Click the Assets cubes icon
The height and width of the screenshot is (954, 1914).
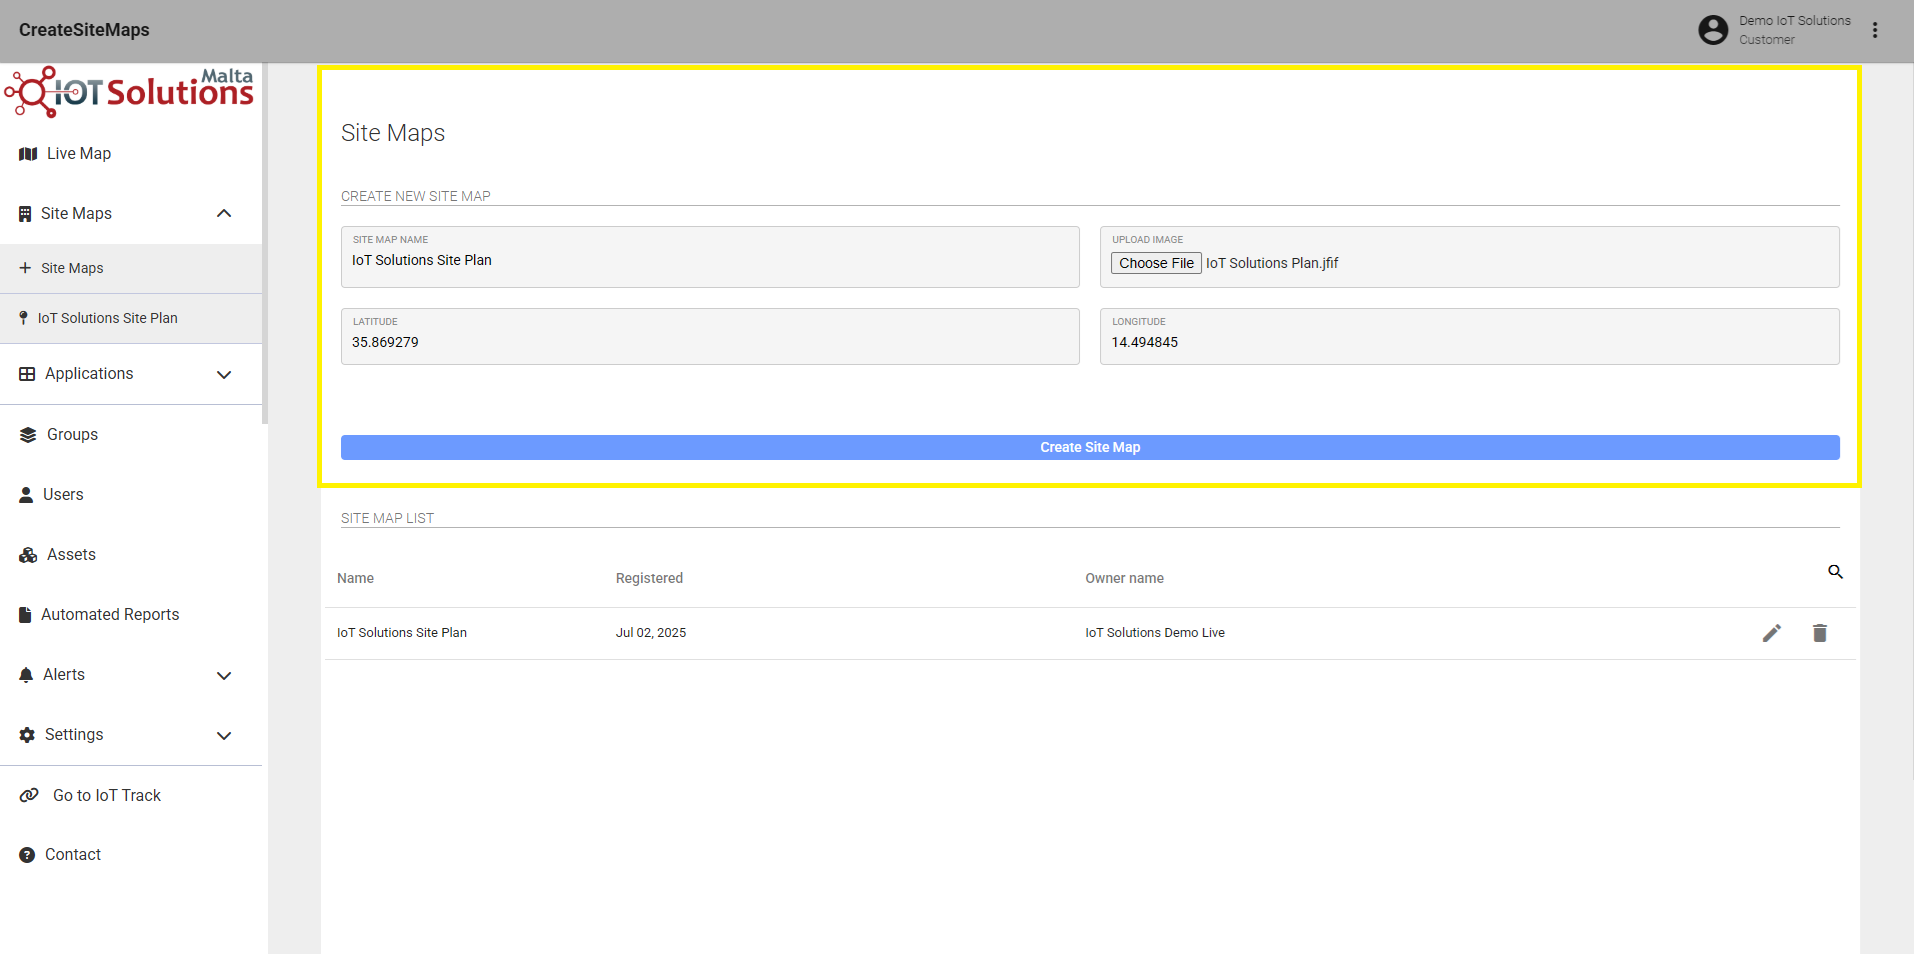point(28,555)
